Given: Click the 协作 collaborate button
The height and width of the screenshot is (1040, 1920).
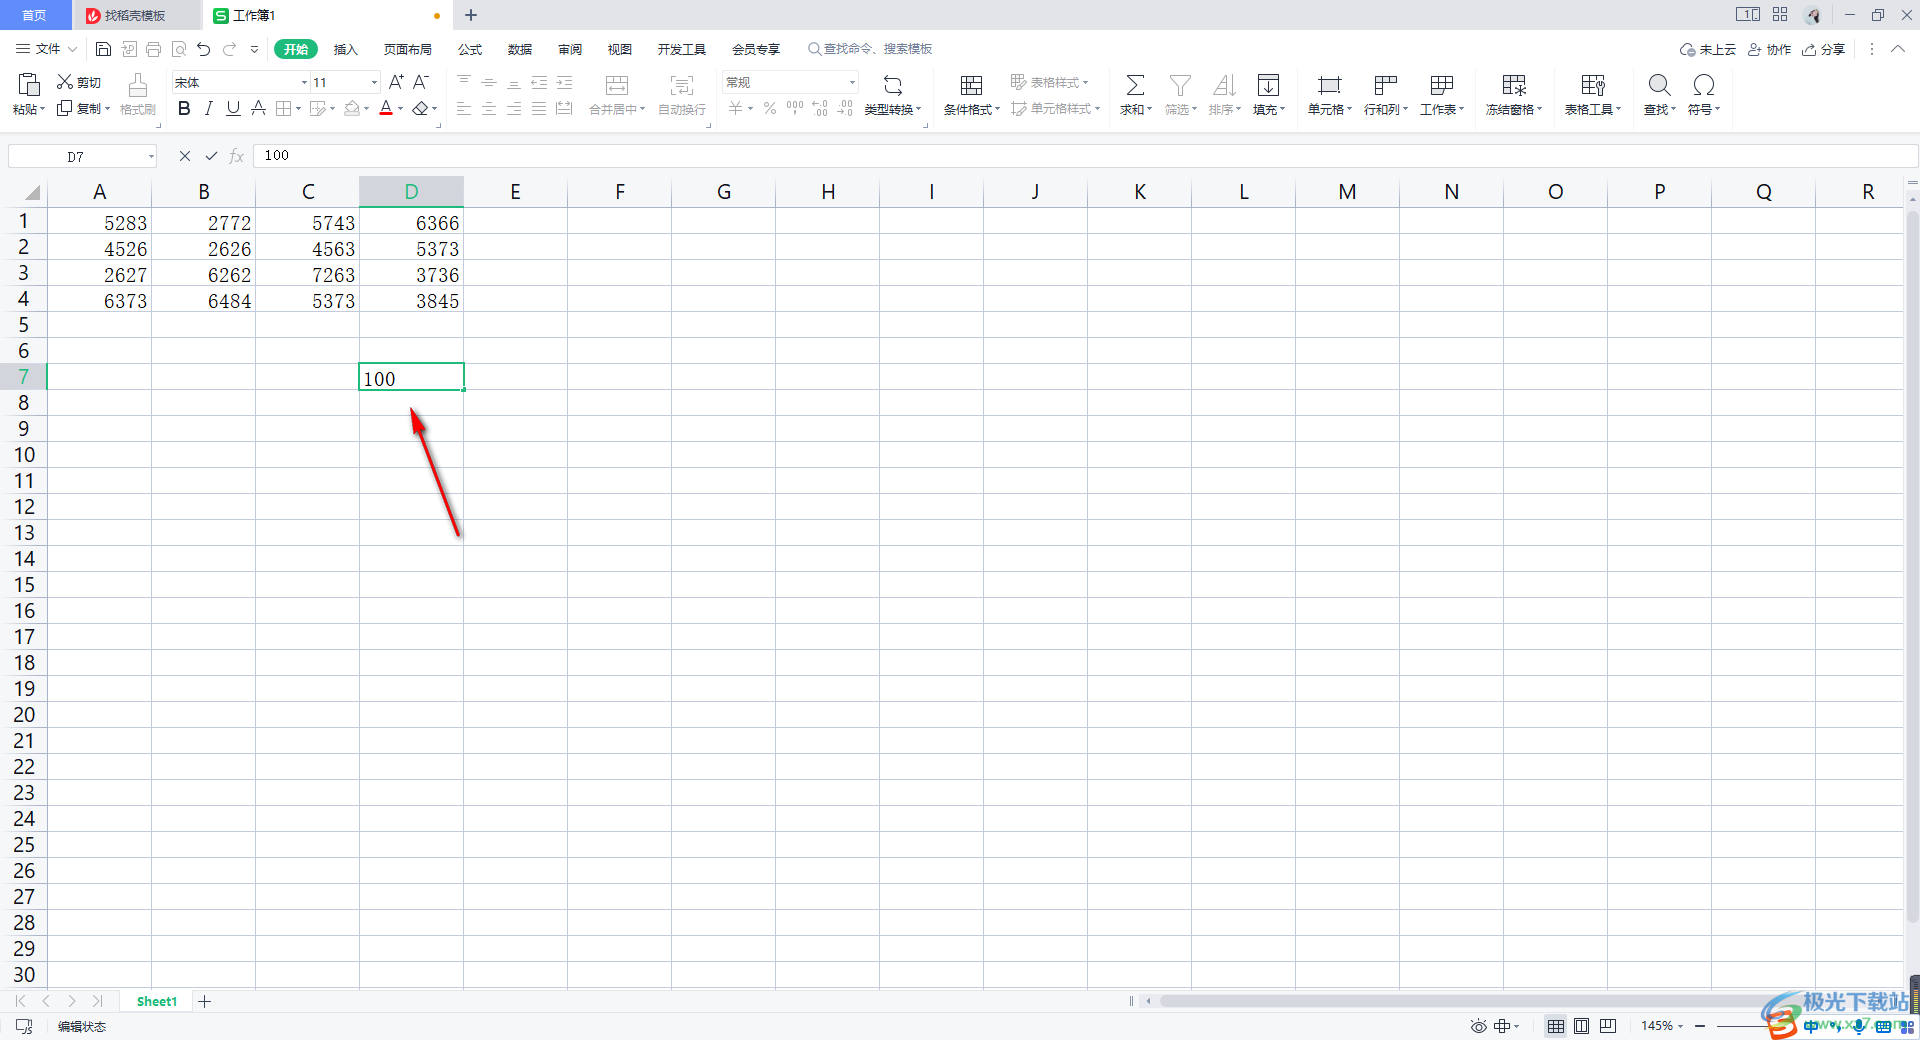Looking at the screenshot, I should click(x=1769, y=49).
